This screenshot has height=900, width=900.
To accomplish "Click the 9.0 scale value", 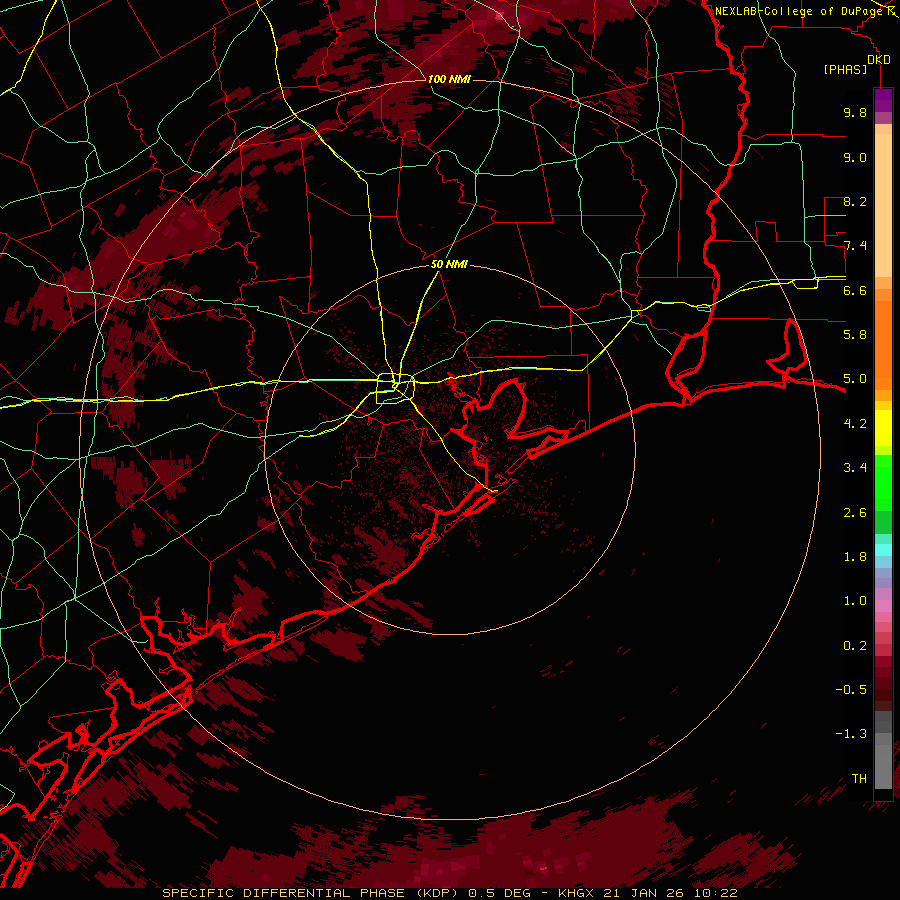I will [x=855, y=158].
